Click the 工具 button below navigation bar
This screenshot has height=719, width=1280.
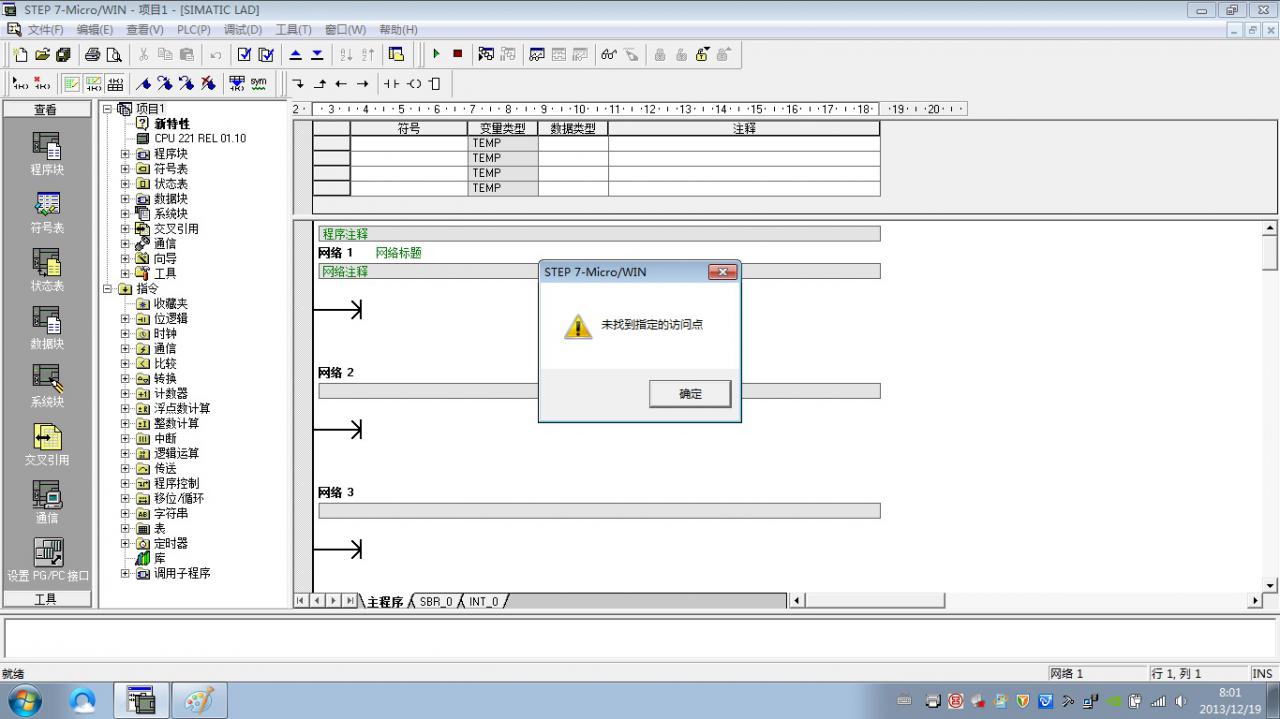46,599
